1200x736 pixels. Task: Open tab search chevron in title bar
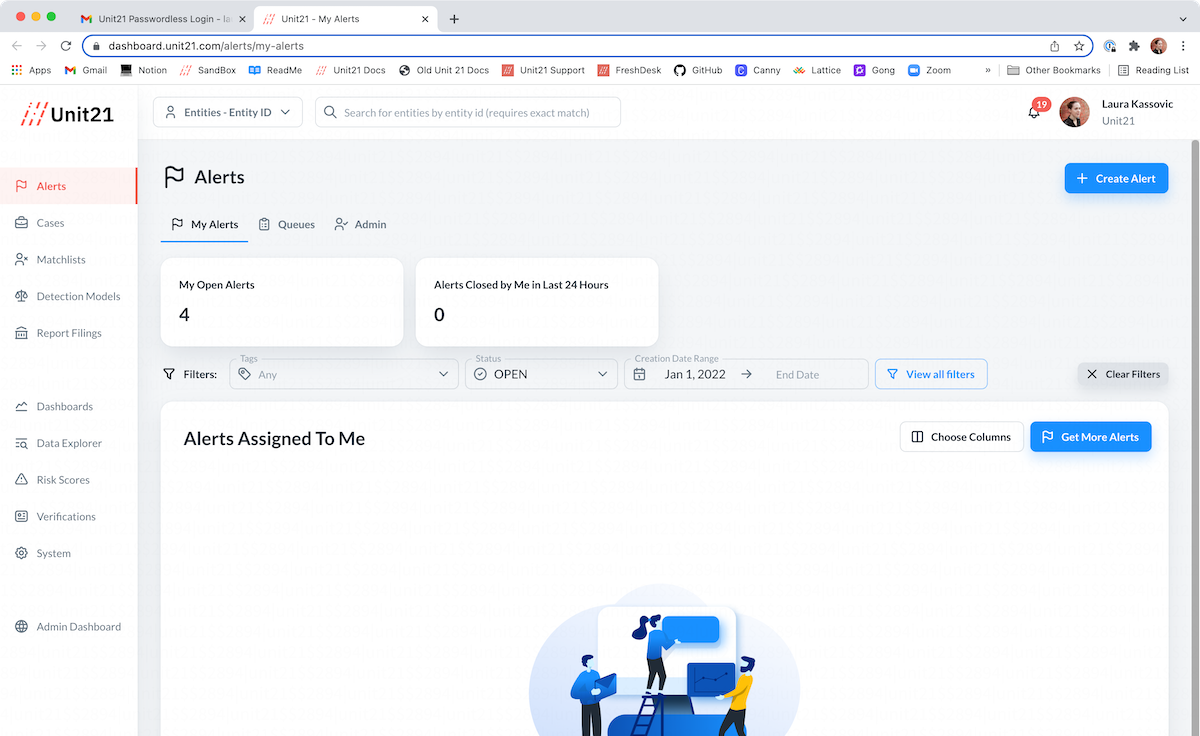click(1184, 19)
